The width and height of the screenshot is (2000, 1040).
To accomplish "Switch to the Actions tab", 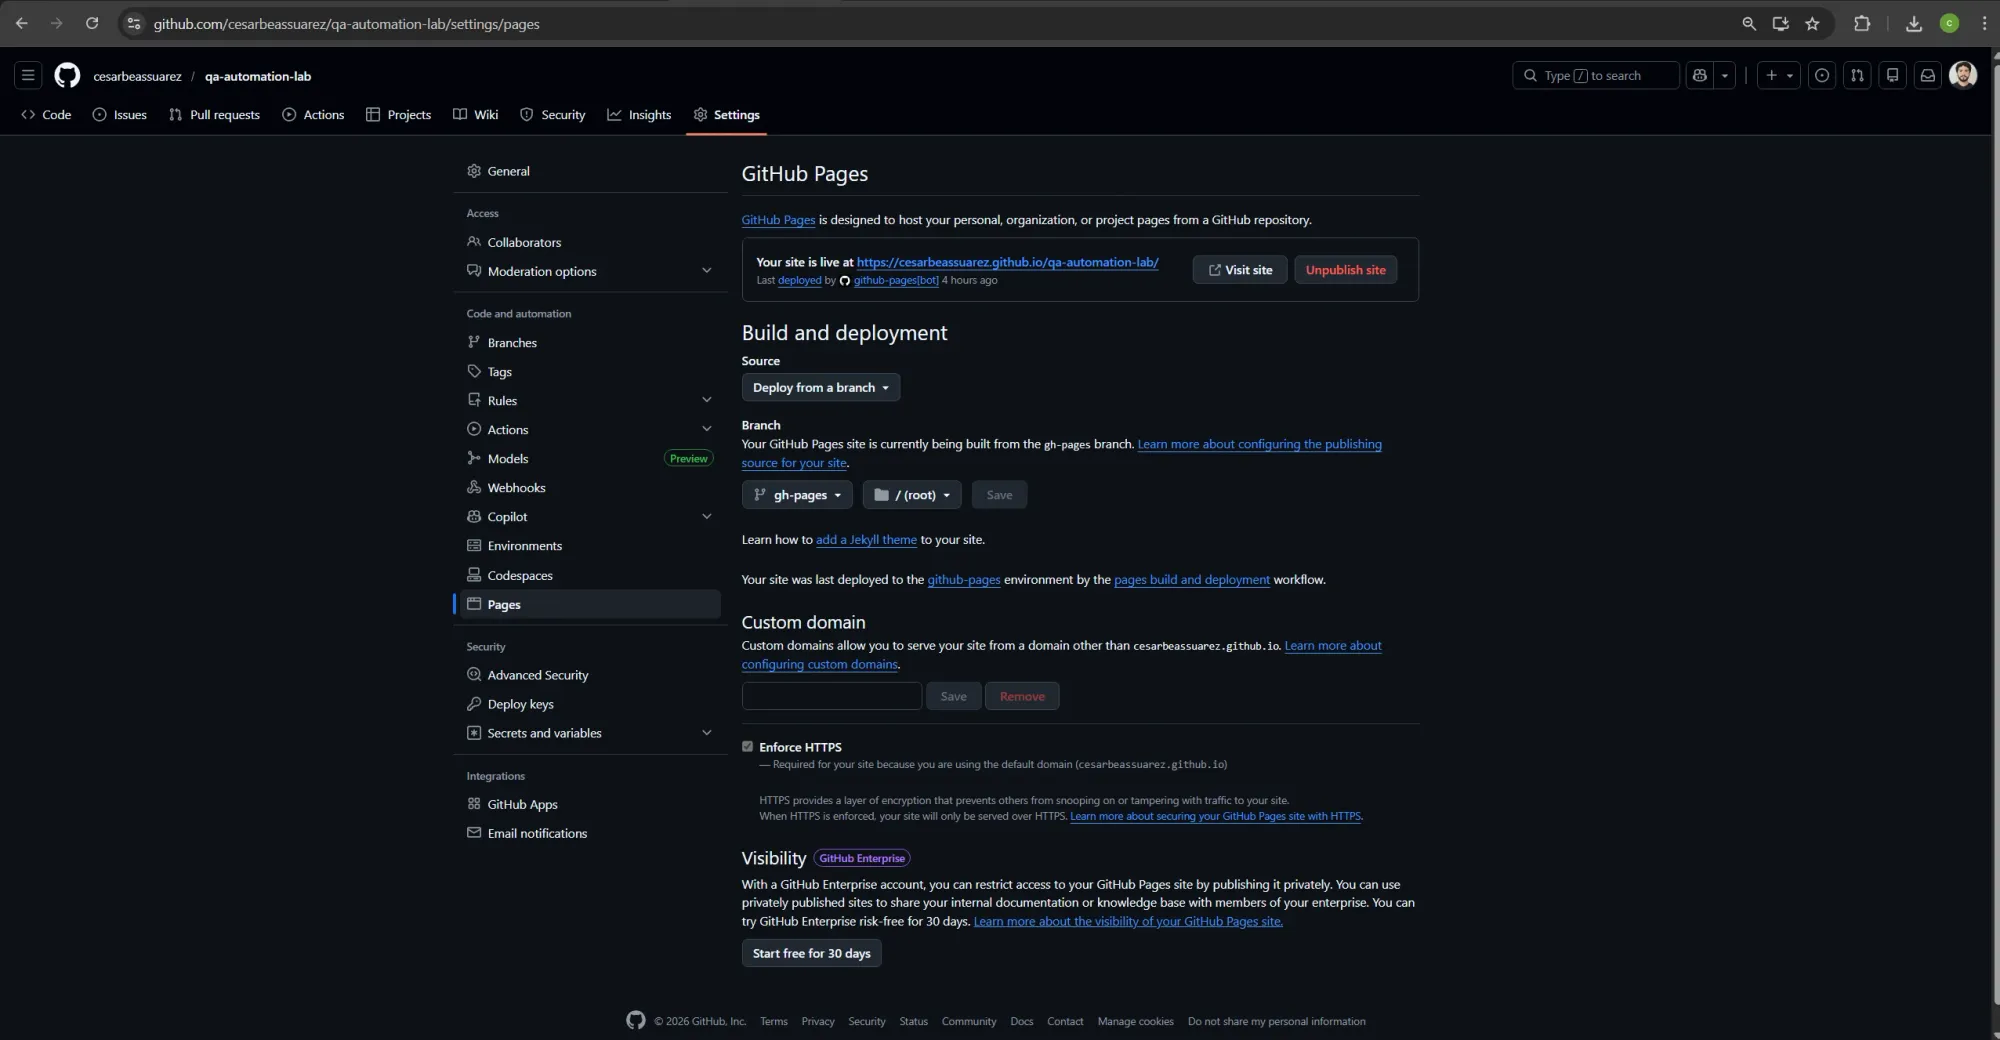I will [313, 115].
